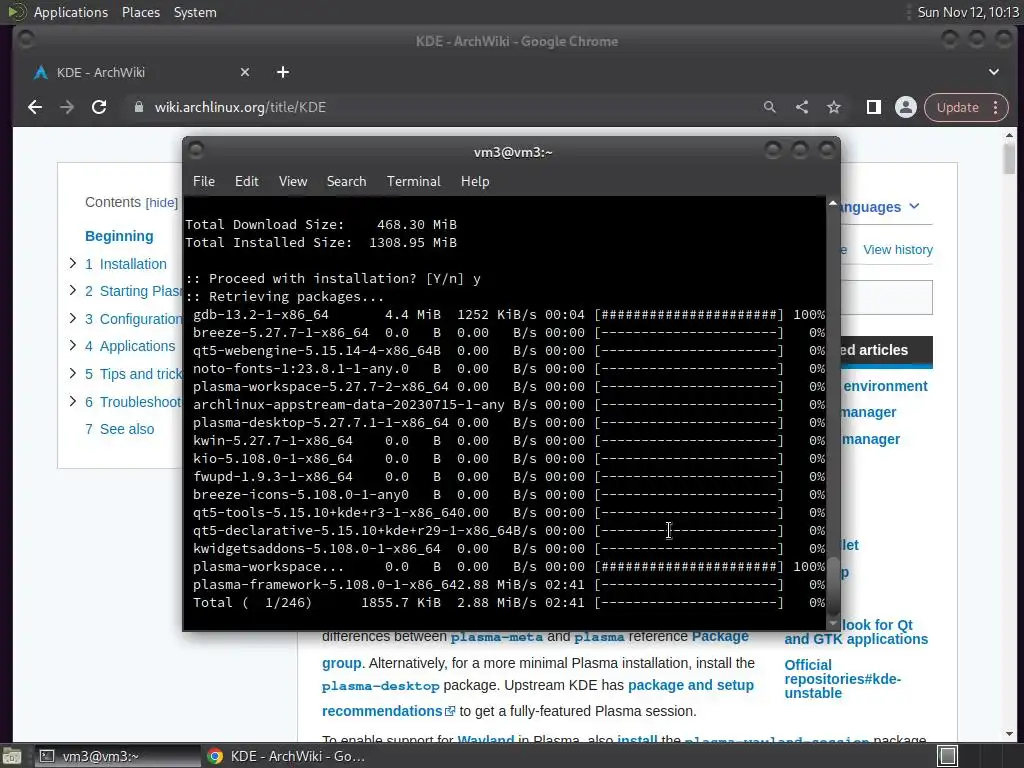Viewport: 1024px width, 768px height.
Task: Open Chrome tab search chevron
Action: pyautogui.click(x=994, y=72)
